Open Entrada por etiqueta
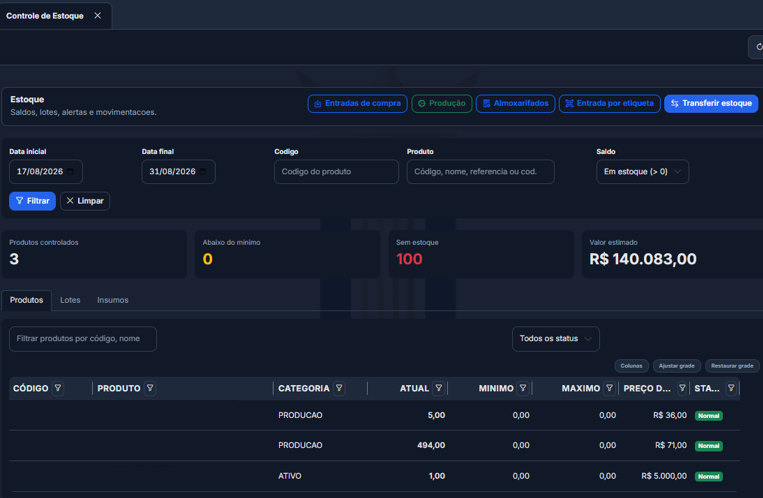 pos(610,104)
